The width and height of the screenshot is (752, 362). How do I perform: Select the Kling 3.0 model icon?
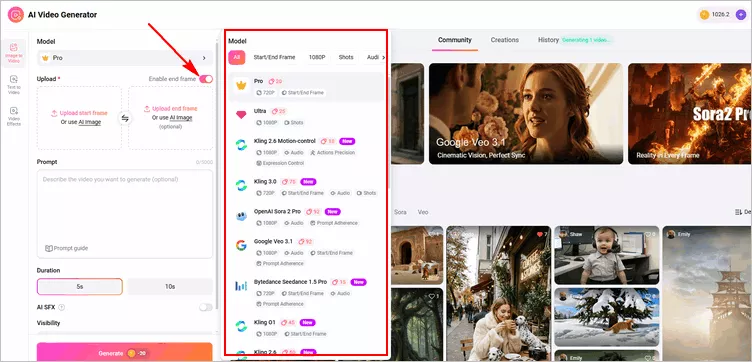point(241,186)
